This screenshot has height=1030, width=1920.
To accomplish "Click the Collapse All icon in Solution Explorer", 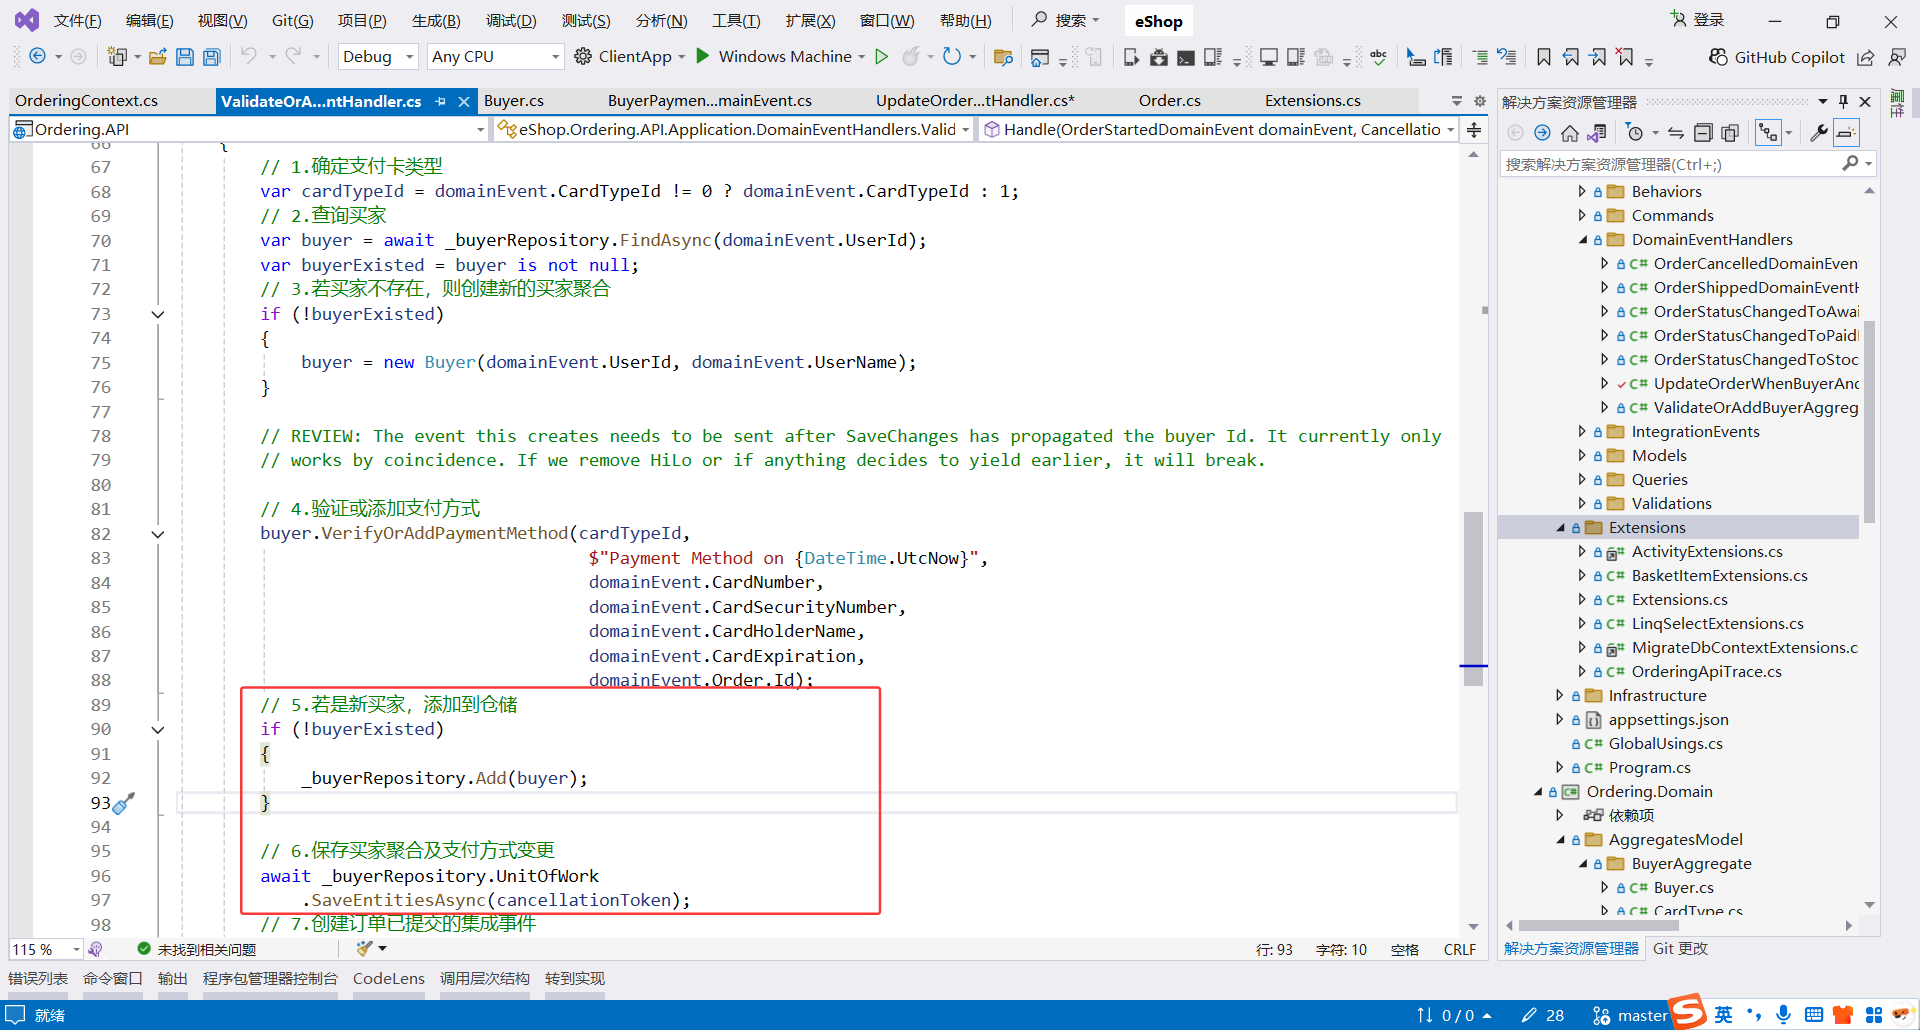I will click(1703, 132).
